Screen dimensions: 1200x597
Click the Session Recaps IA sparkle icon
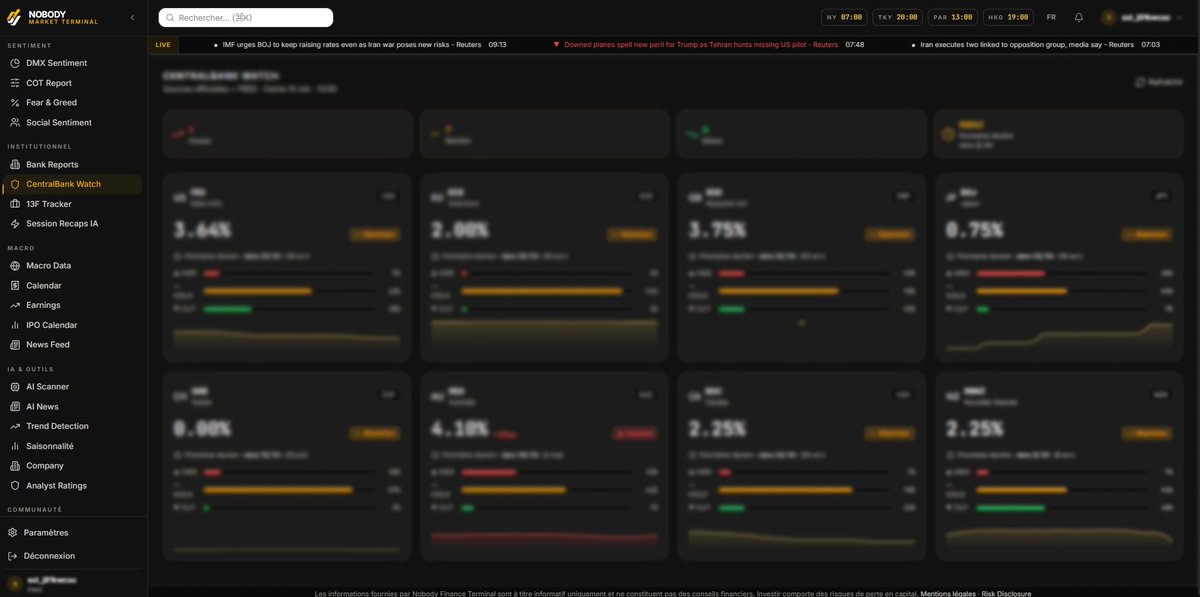[x=15, y=223]
